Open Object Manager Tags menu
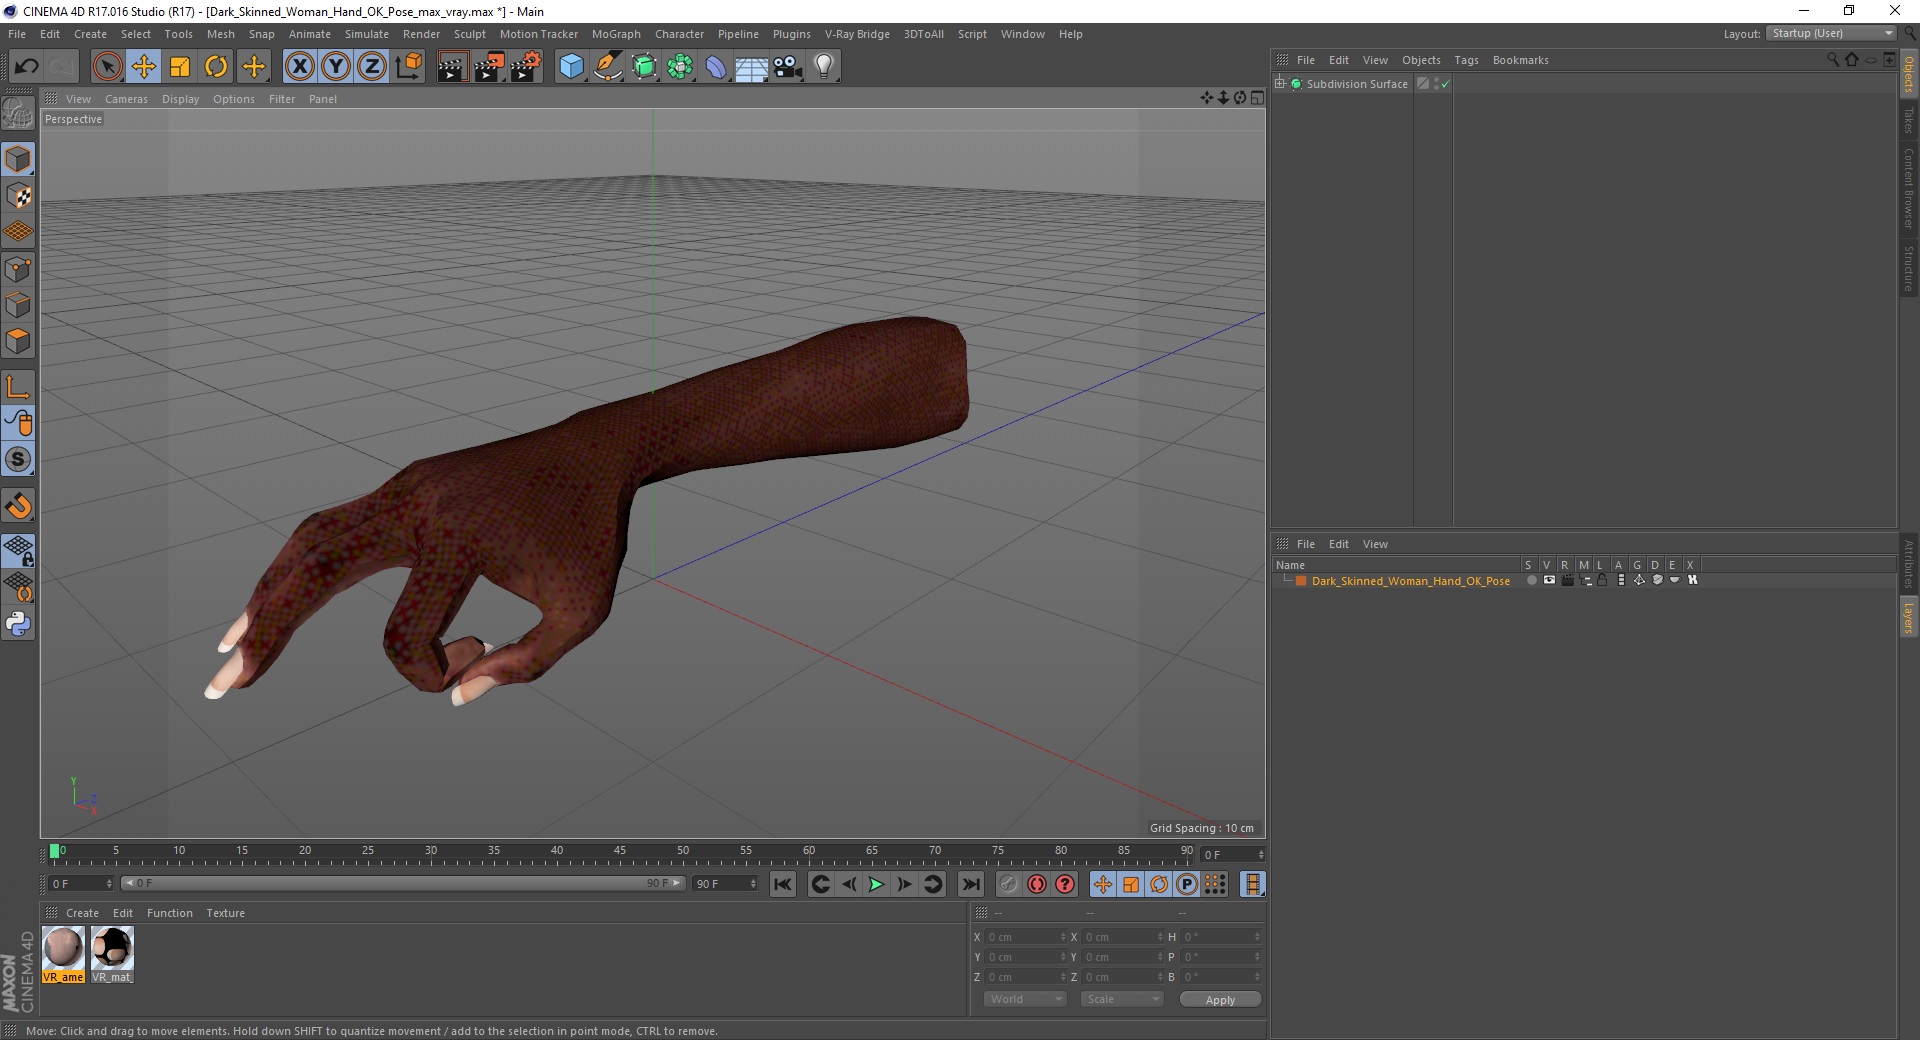 click(x=1466, y=60)
